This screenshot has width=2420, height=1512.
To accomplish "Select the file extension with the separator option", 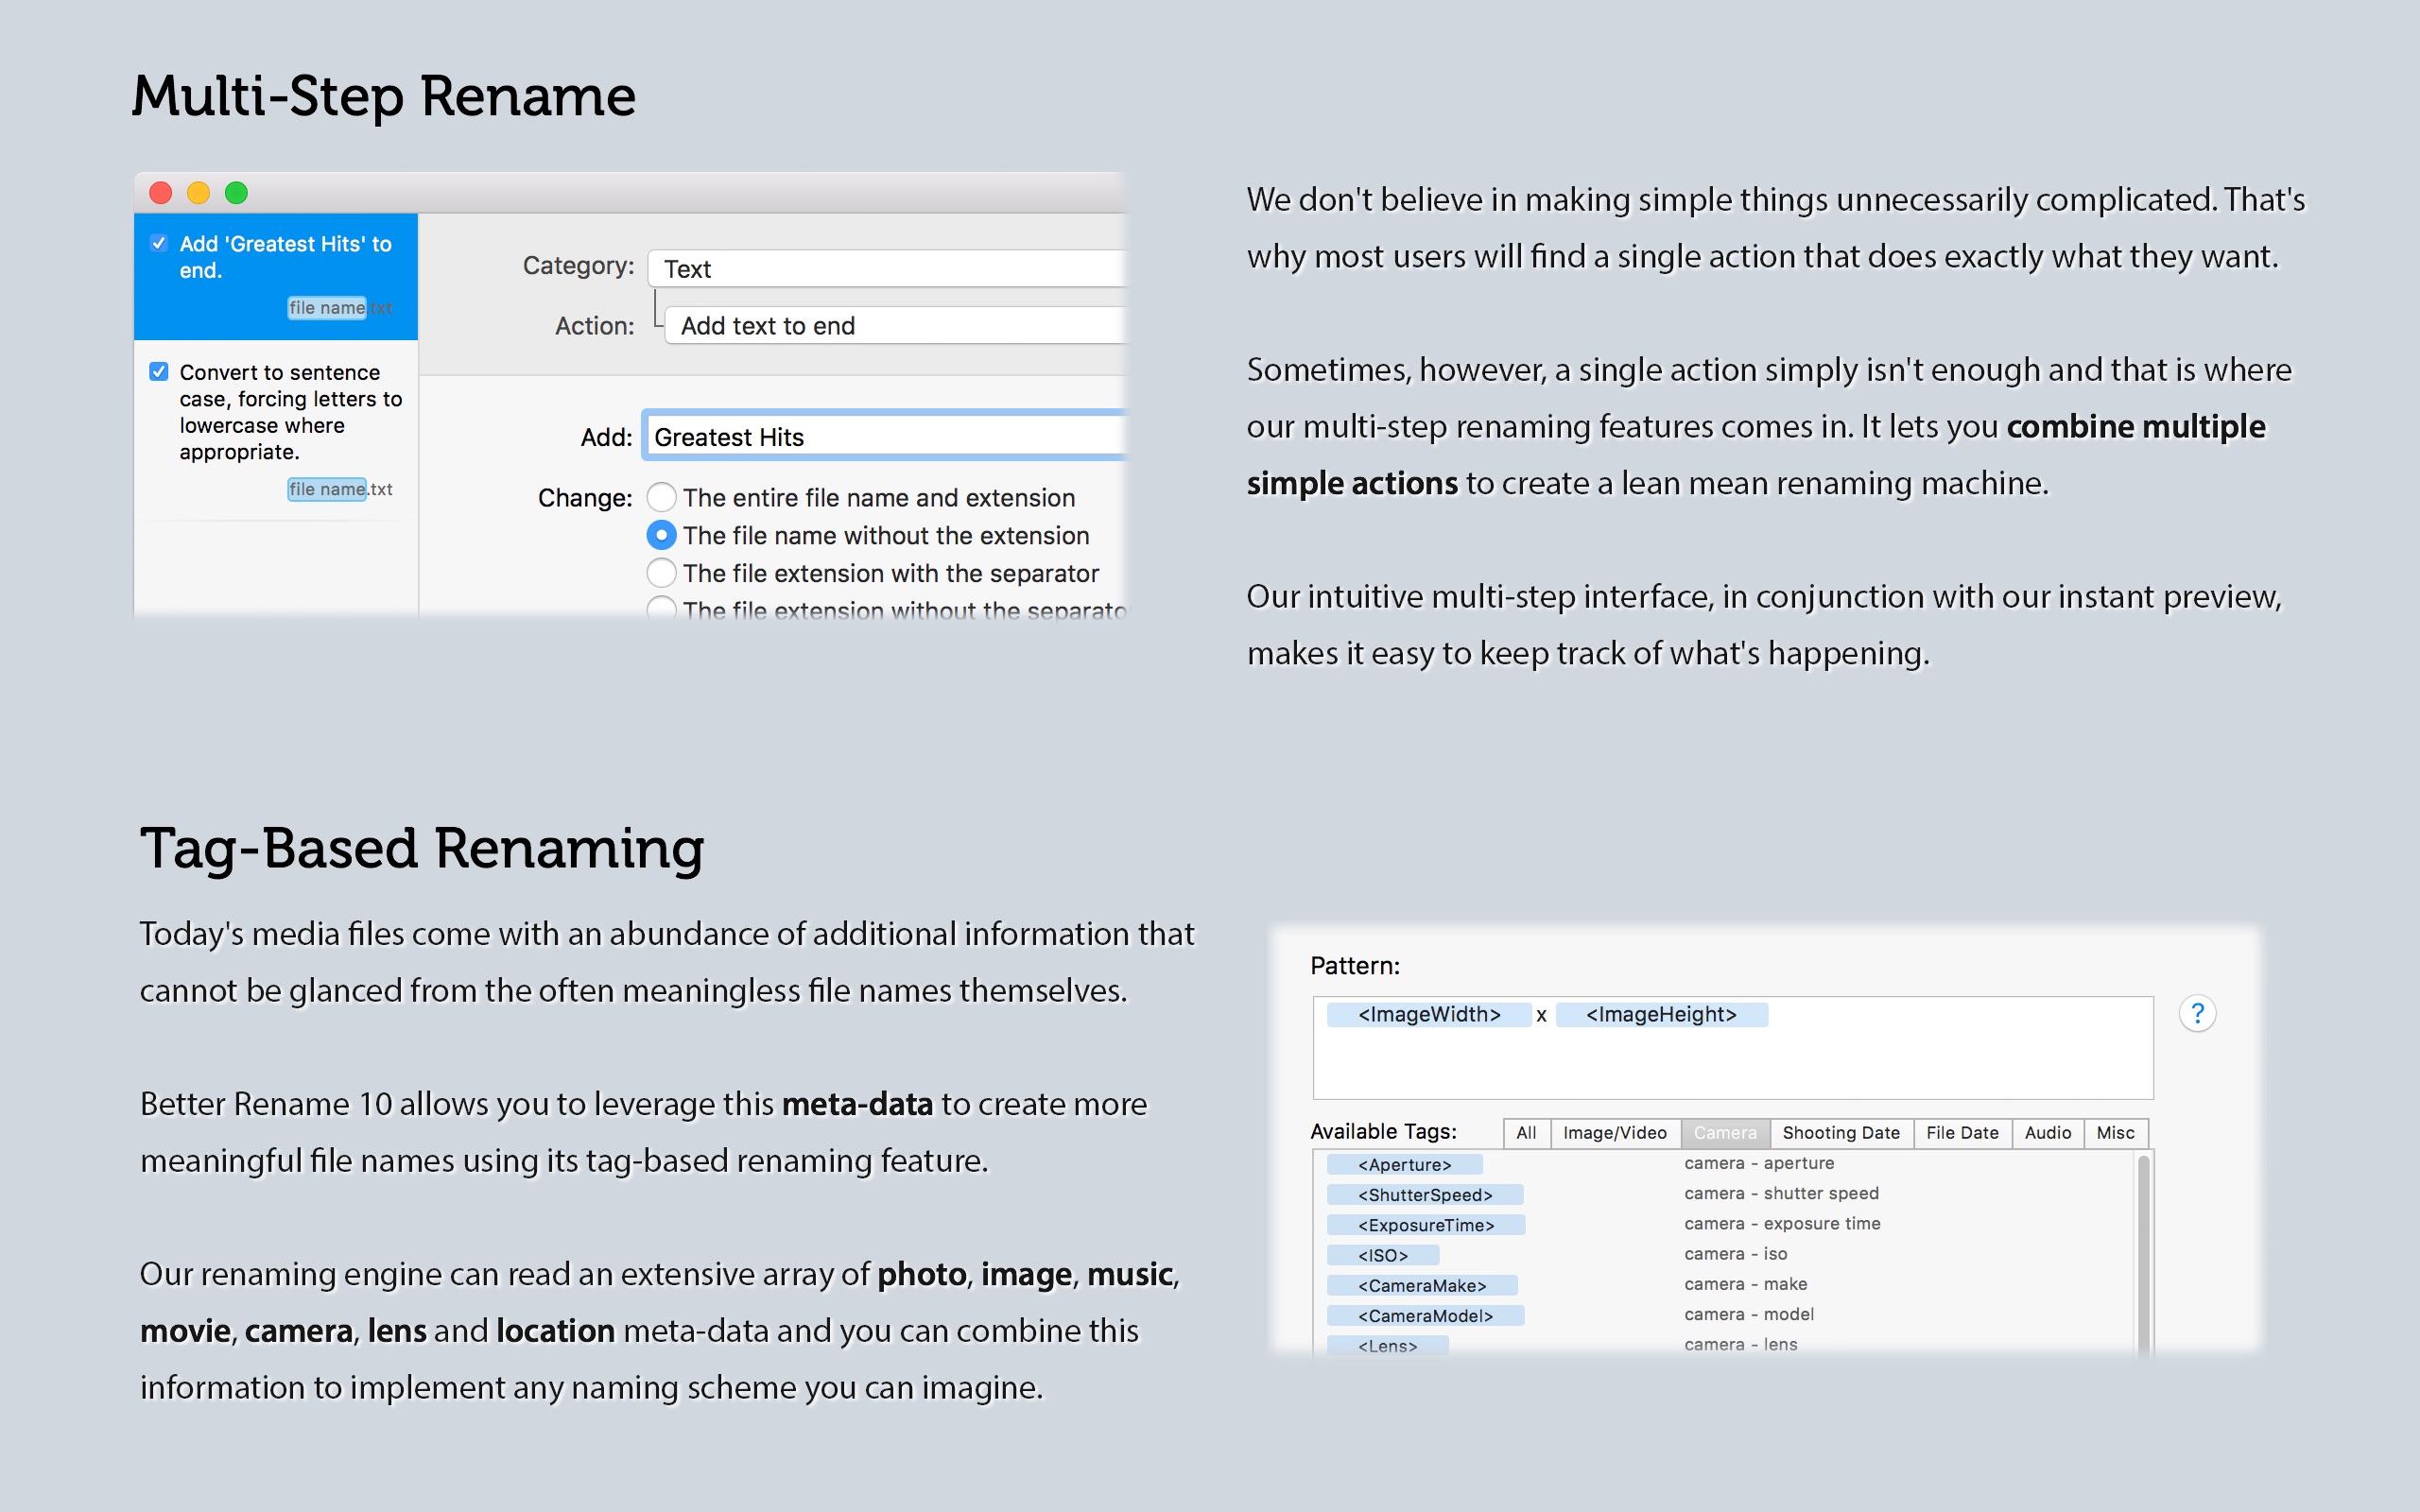I will click(x=661, y=573).
